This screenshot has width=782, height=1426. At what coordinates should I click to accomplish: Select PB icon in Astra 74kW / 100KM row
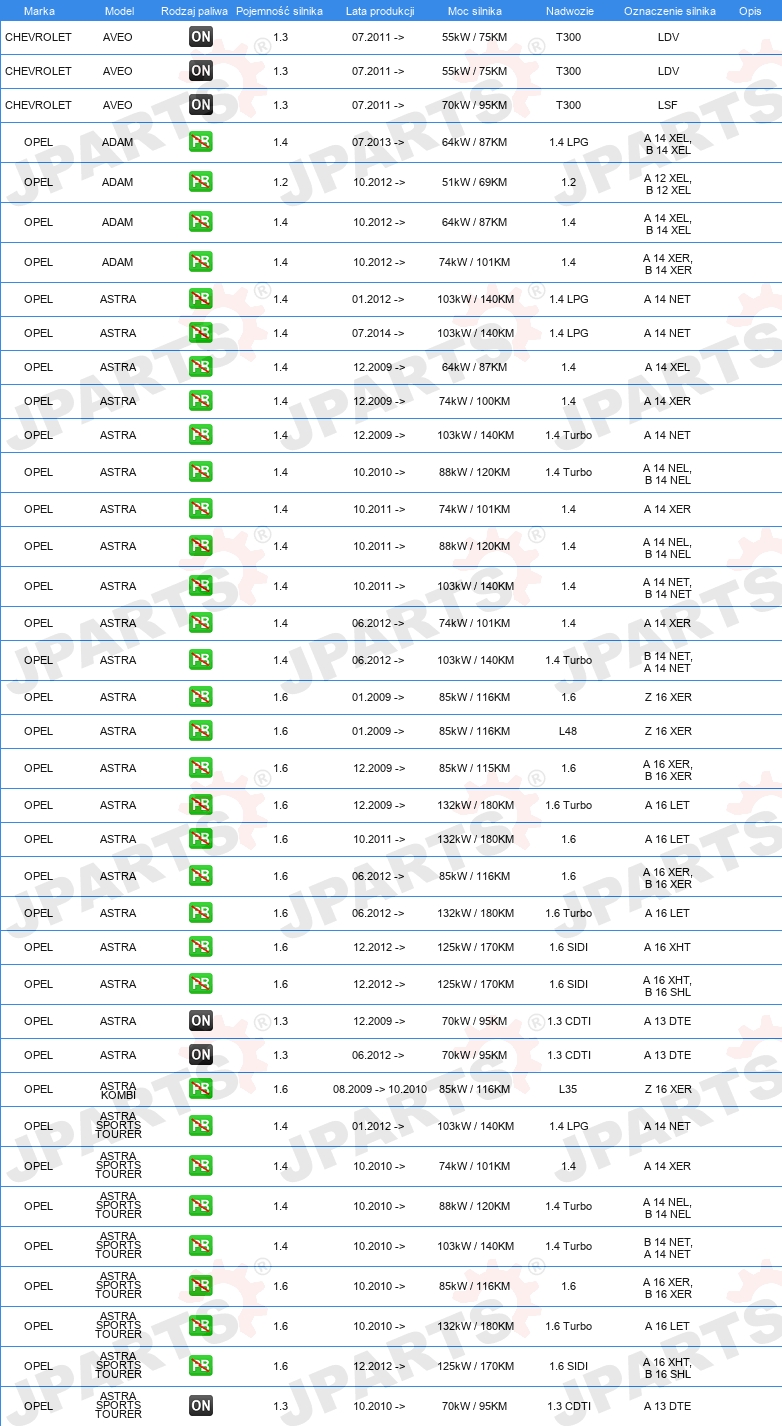tap(201, 401)
